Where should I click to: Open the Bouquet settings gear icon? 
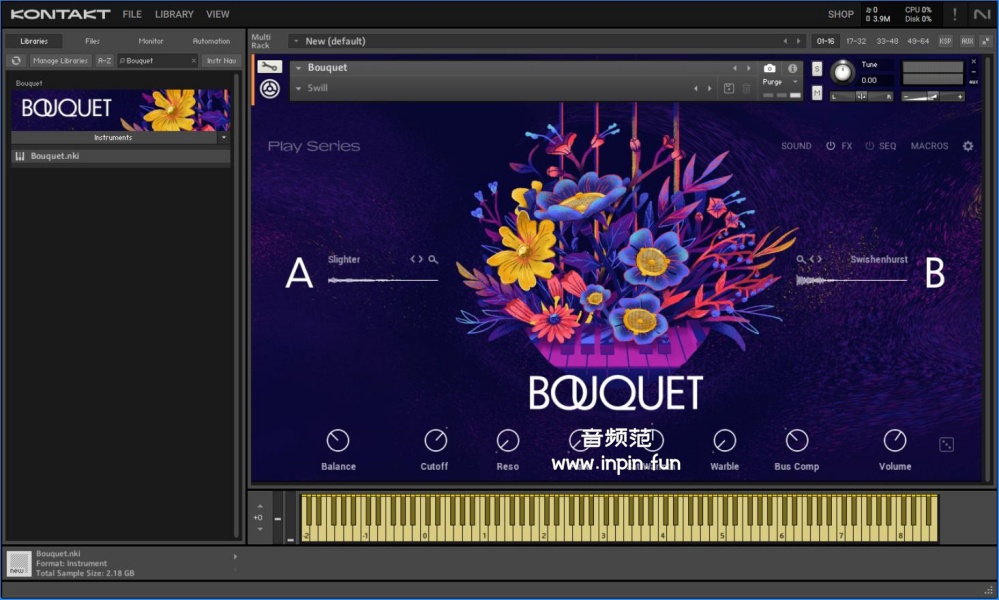coord(968,146)
